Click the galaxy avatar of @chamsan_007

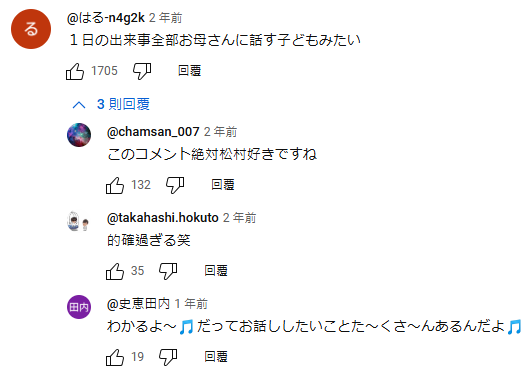79,135
